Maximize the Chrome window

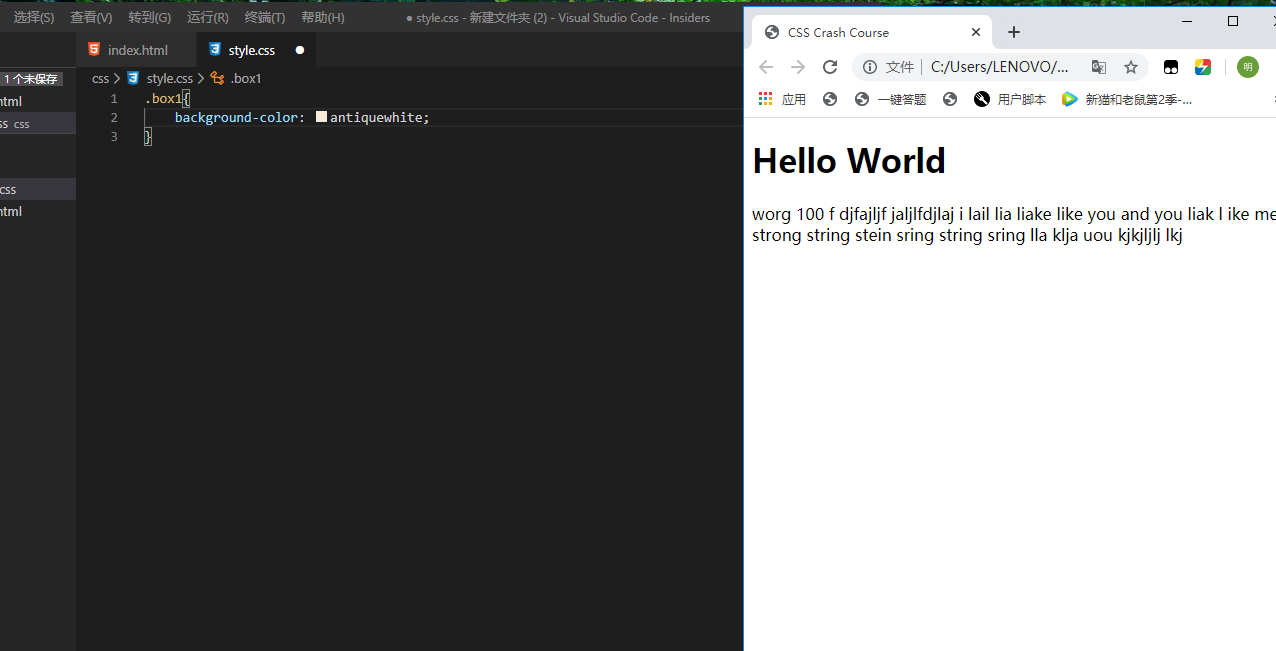(x=1233, y=21)
